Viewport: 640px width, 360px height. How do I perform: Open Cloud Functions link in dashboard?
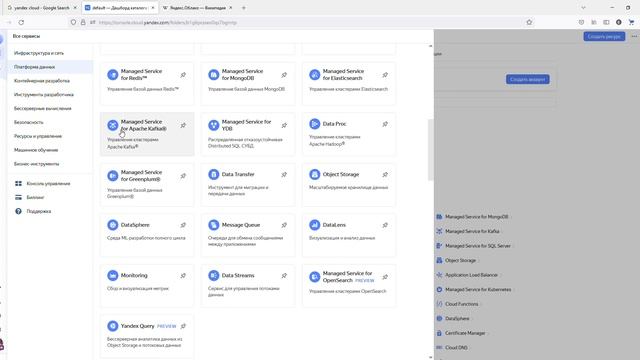click(x=461, y=304)
